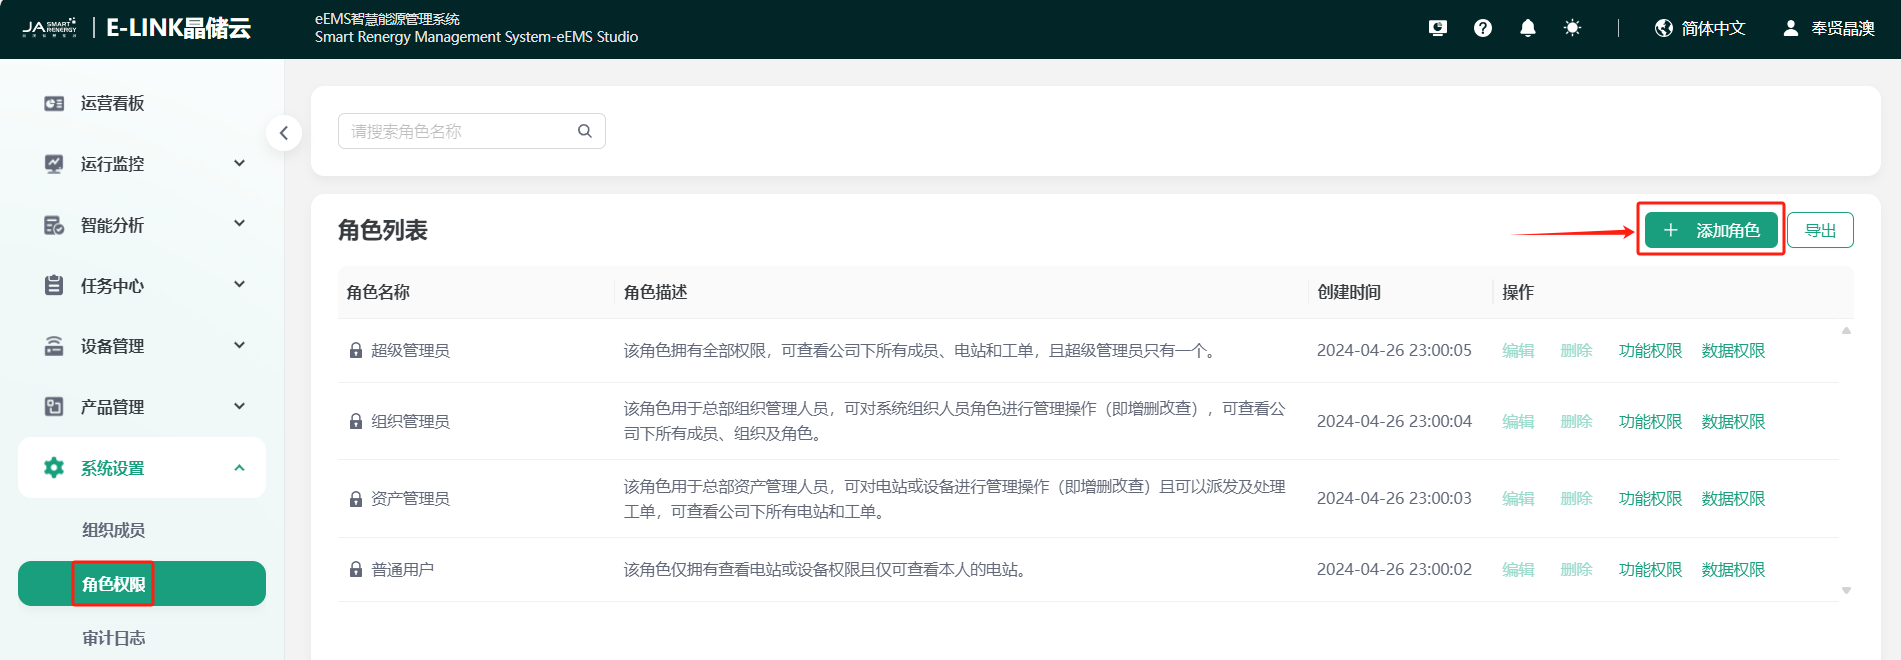The image size is (1901, 660).
Task: Click the 添加角色 button
Action: click(1710, 230)
